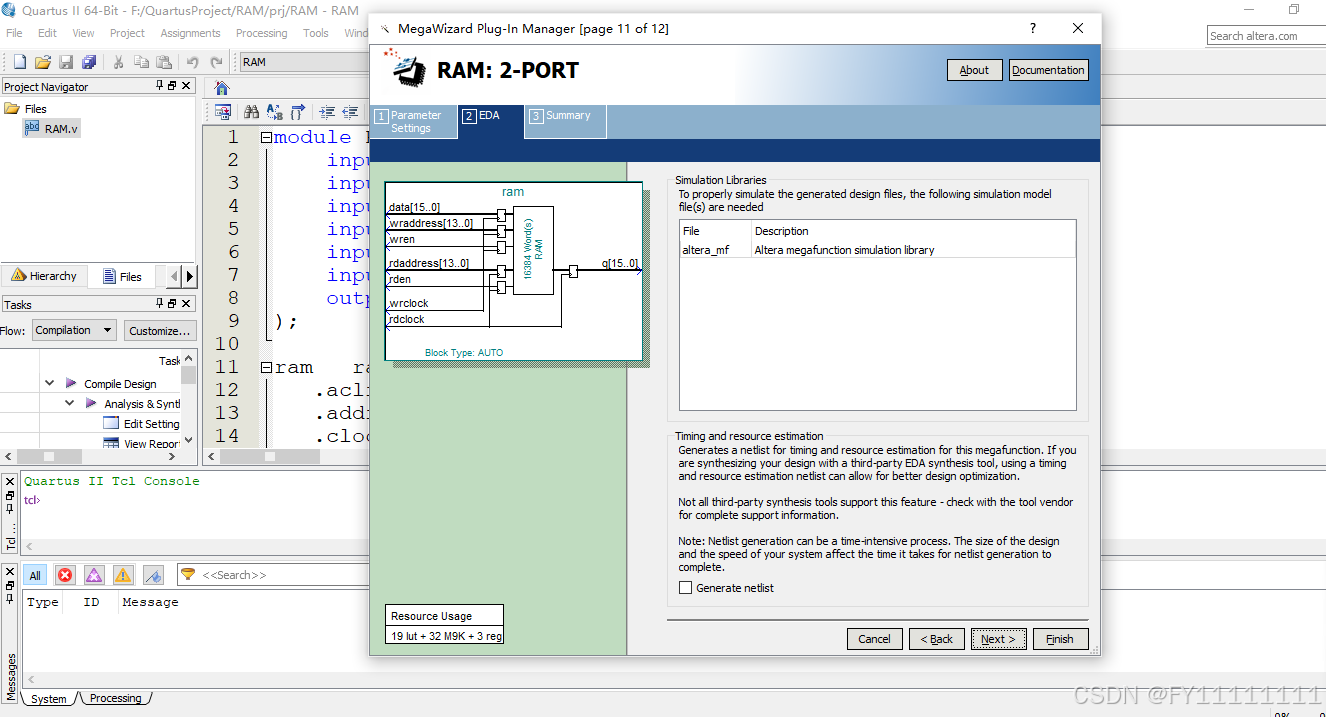
Task: Copy selection with the toolbar copy icon
Action: (141, 62)
